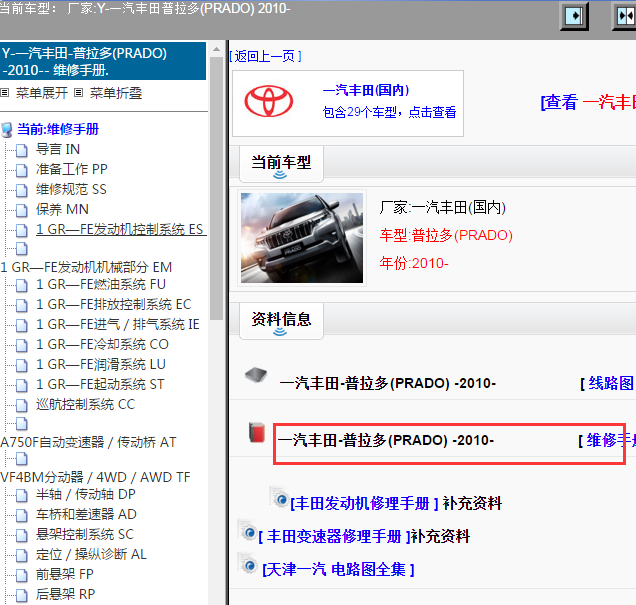Click the computer icon beside 当前:维修手册
This screenshot has width=636, height=605.
coord(7,130)
